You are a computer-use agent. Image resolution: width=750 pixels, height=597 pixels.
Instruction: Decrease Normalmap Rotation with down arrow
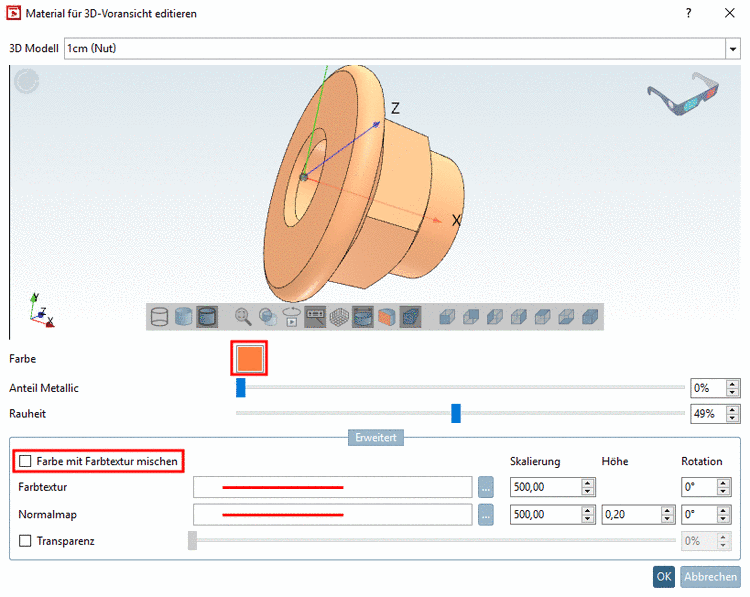coord(723,519)
